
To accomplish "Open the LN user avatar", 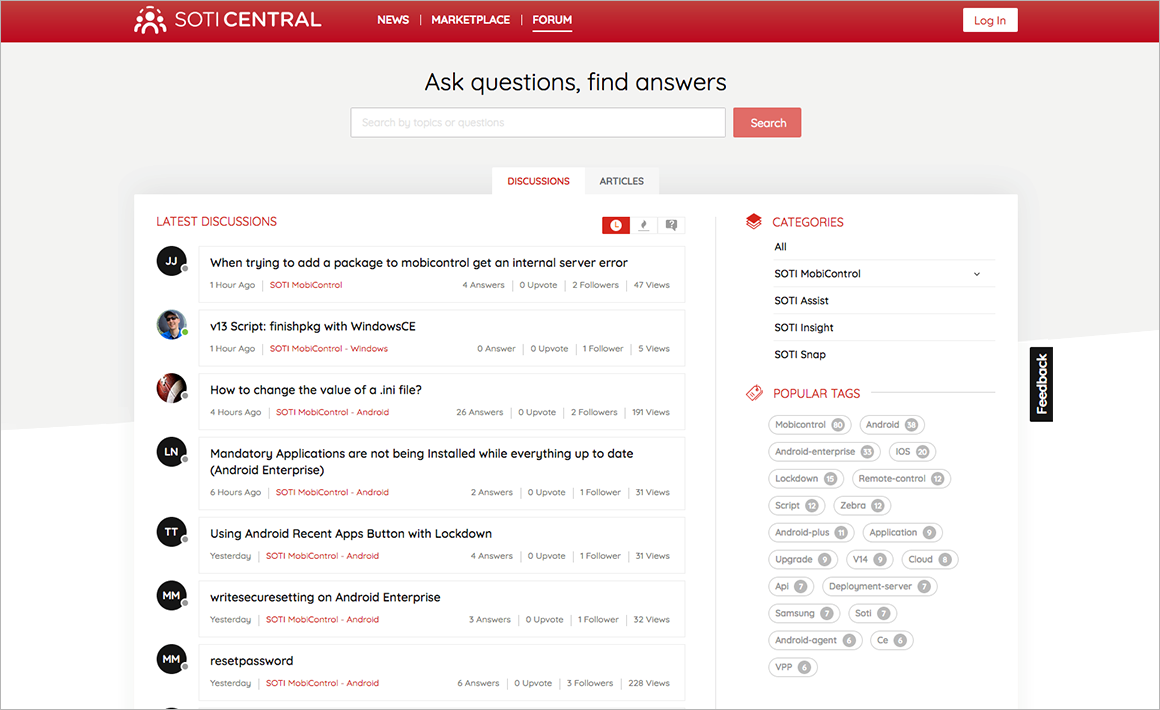I will tap(172, 452).
